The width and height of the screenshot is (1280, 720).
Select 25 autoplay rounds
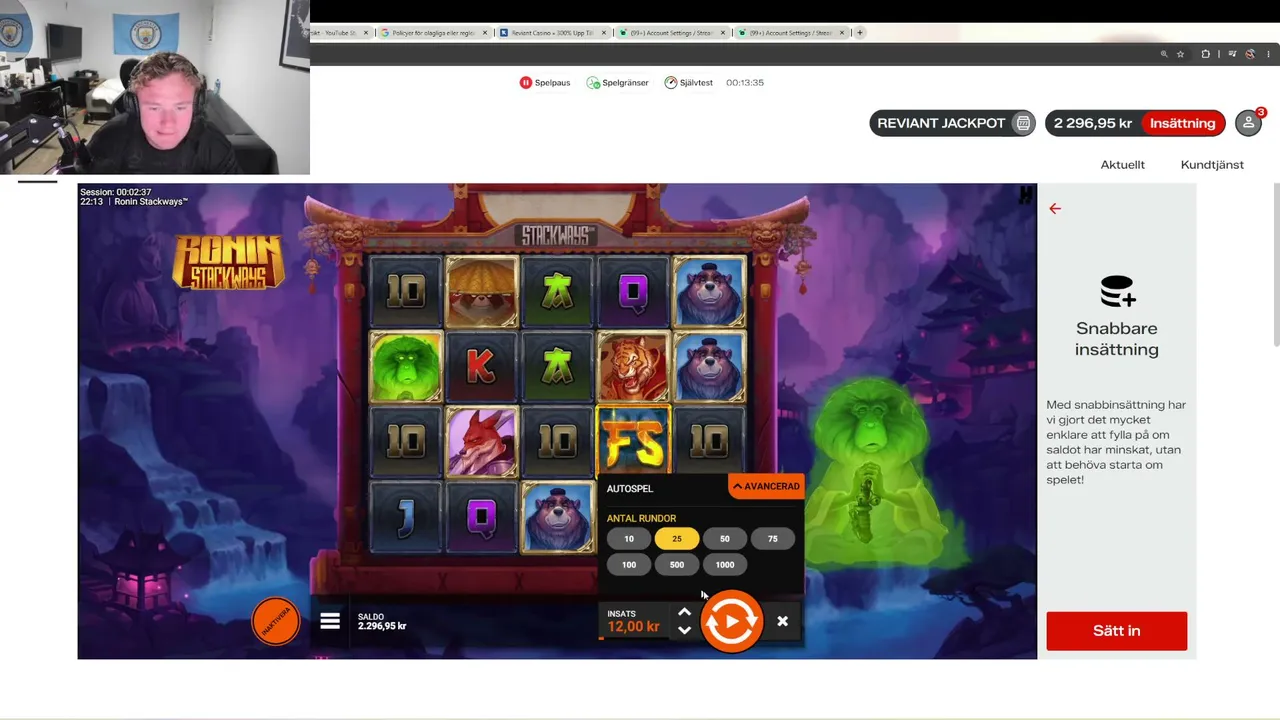coord(677,539)
